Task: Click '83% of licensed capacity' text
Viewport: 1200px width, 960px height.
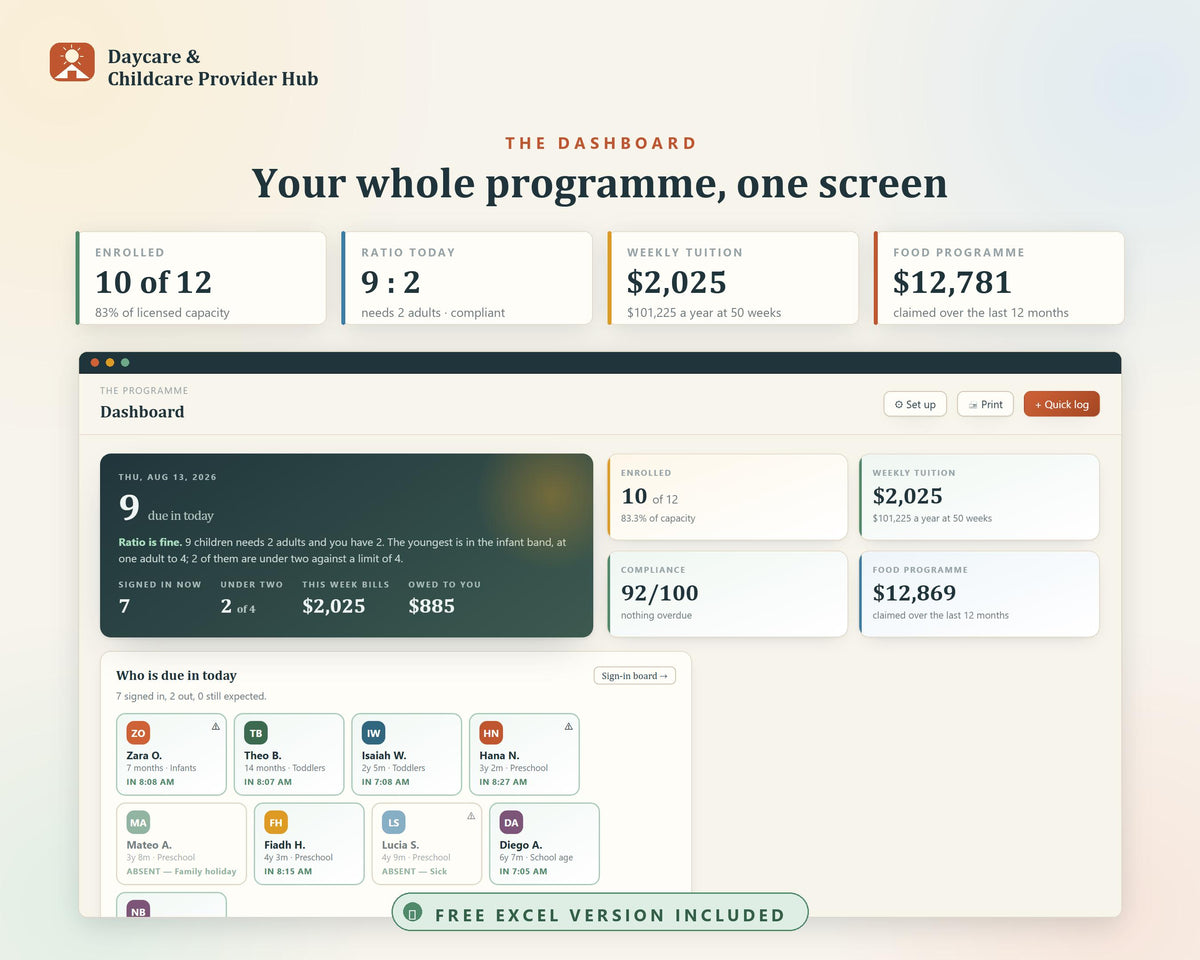Action: 162,313
